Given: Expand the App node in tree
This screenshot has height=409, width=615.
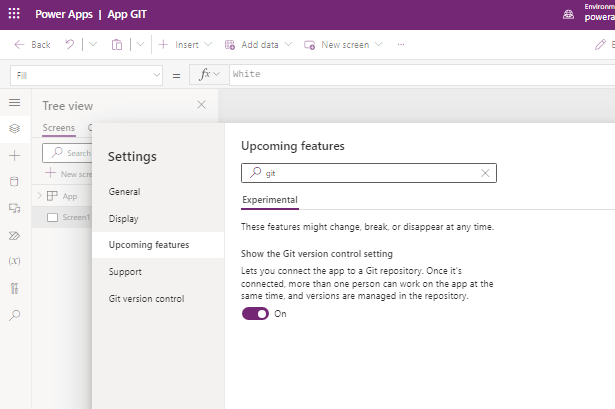Looking at the screenshot, I should [x=39, y=196].
